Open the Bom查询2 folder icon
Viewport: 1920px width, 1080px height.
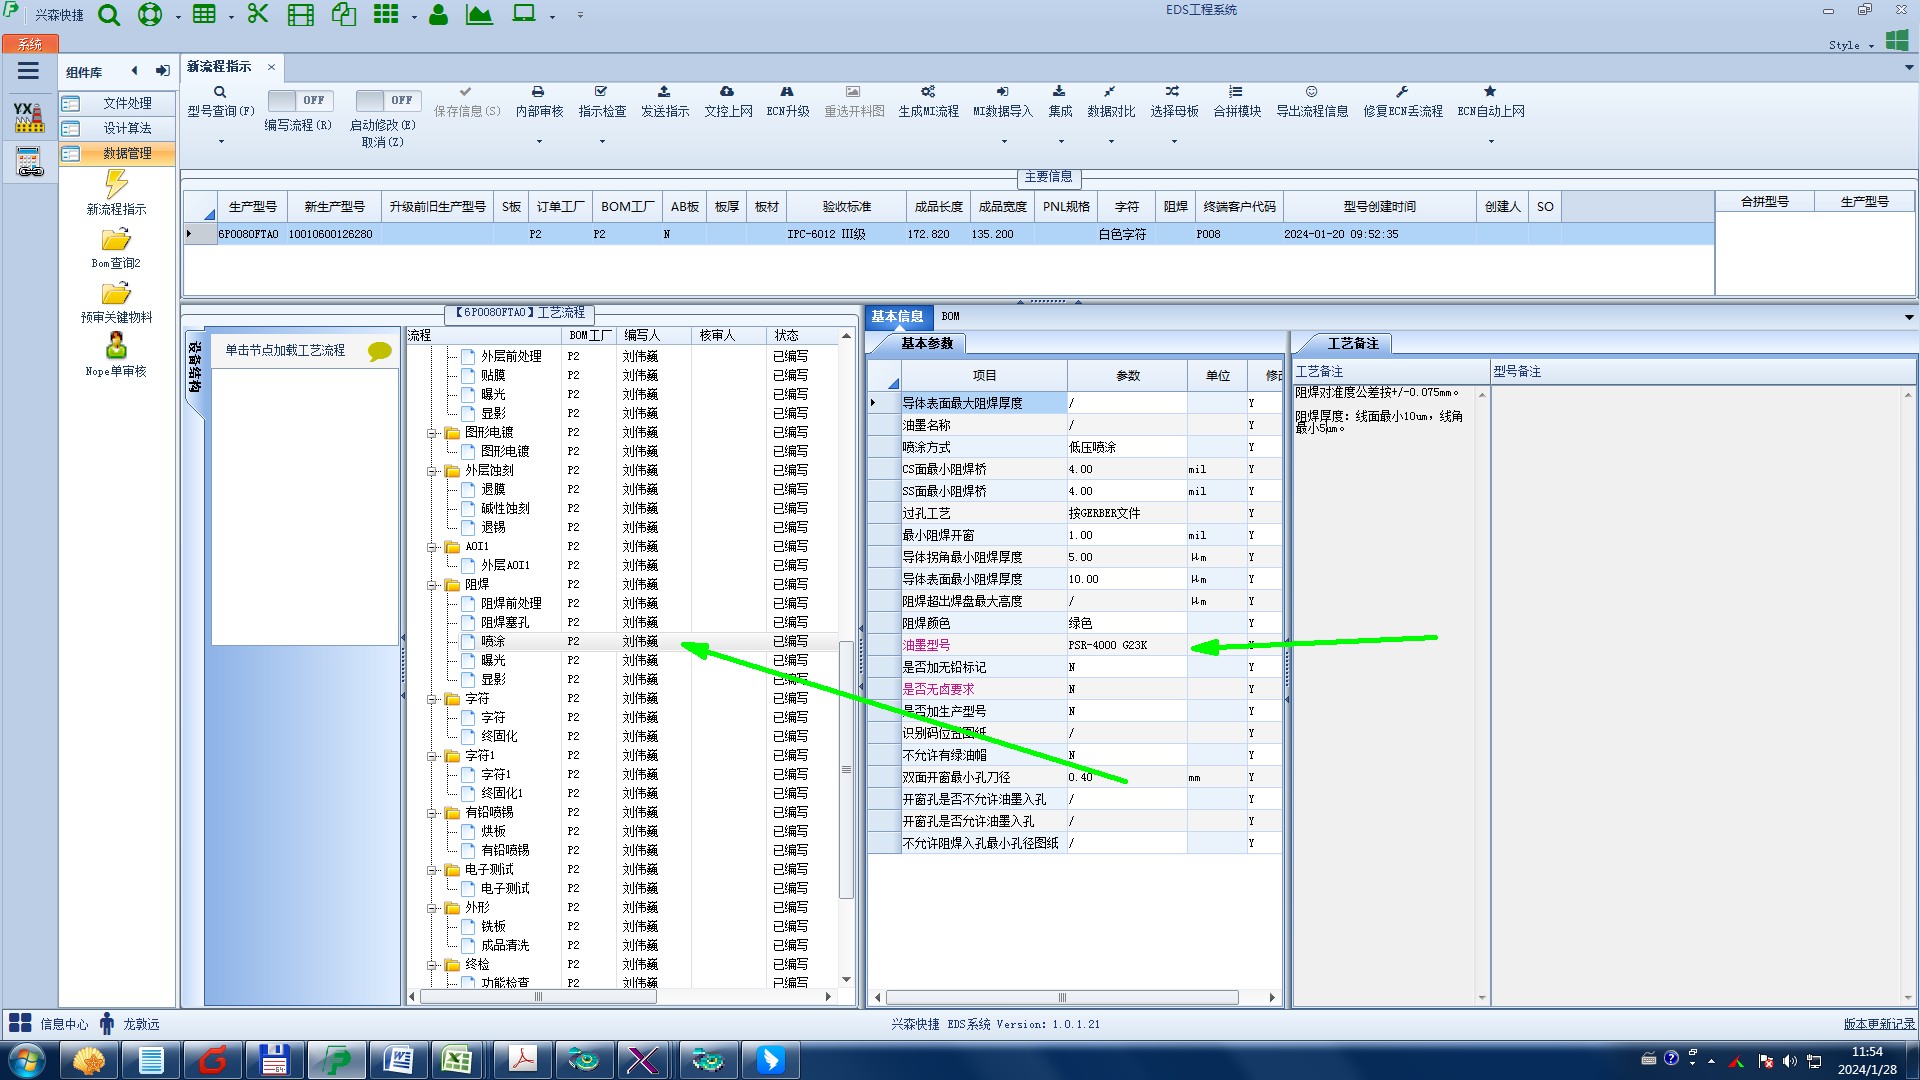click(x=116, y=240)
